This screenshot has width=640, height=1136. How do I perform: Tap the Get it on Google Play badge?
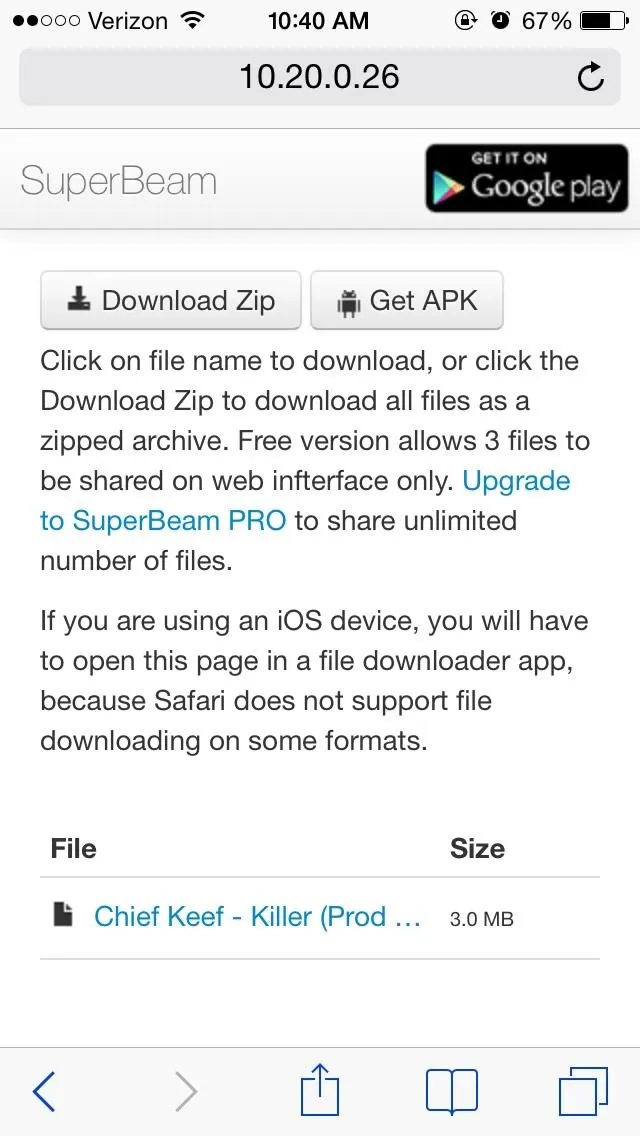[x=527, y=178]
